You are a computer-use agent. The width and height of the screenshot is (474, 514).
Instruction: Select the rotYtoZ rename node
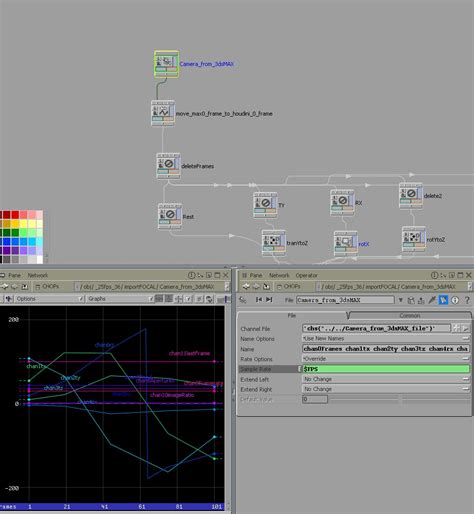414,239
